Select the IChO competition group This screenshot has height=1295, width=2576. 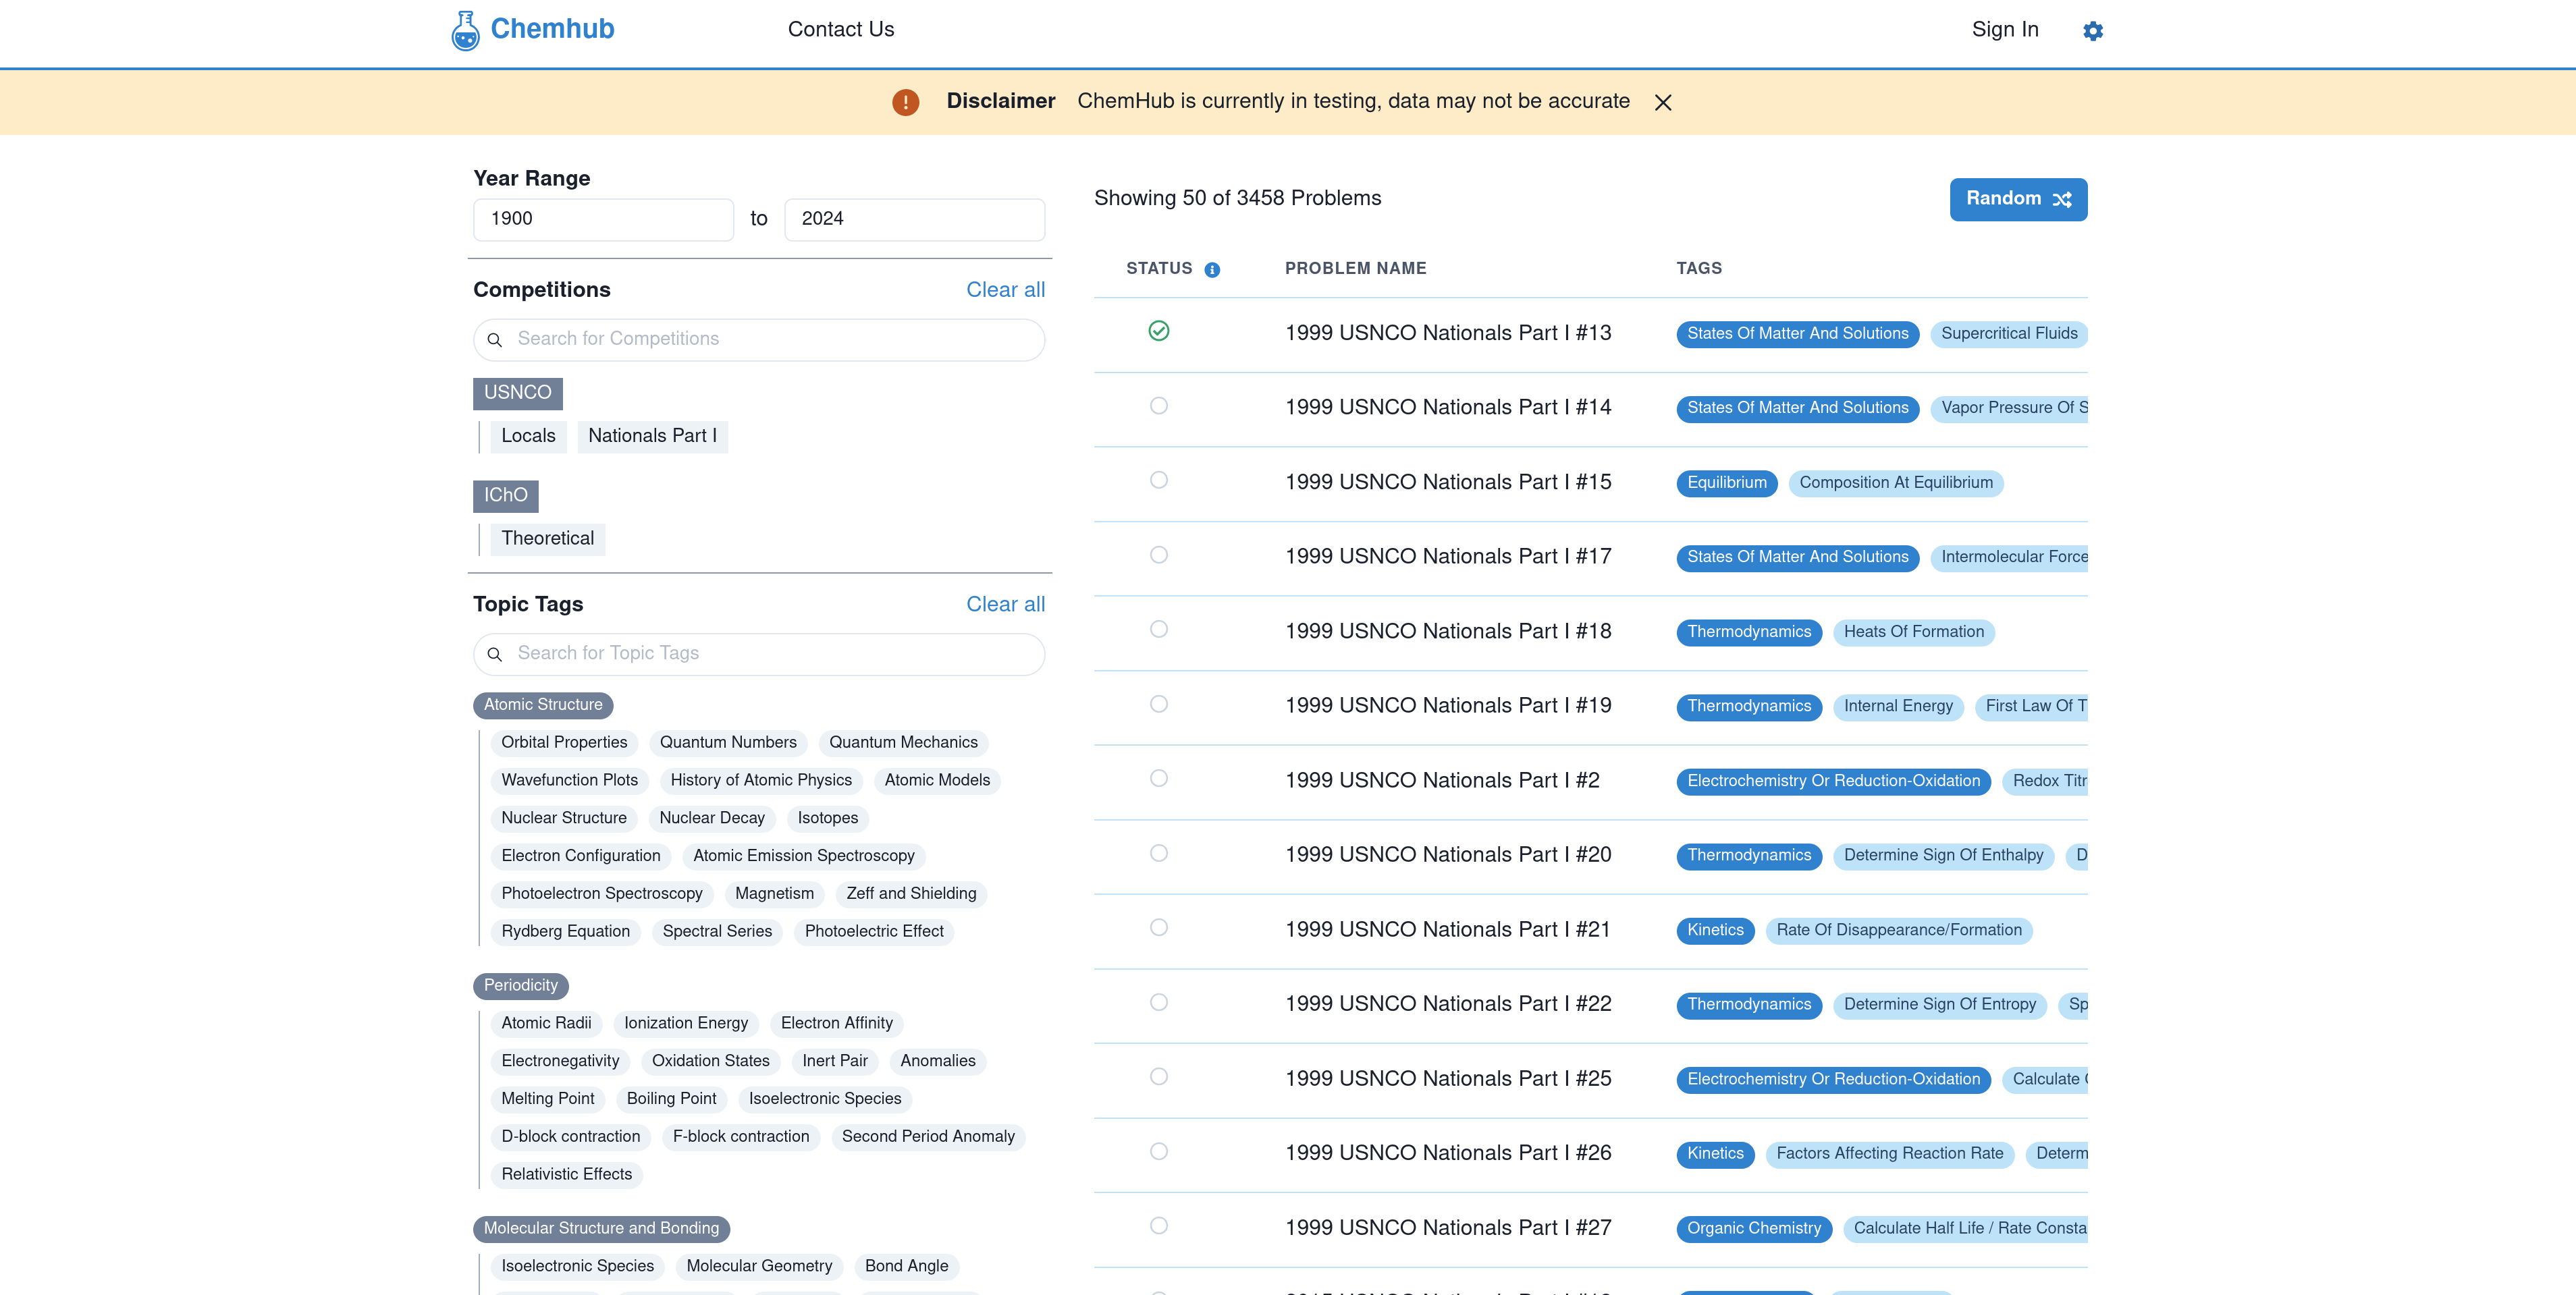pos(505,496)
